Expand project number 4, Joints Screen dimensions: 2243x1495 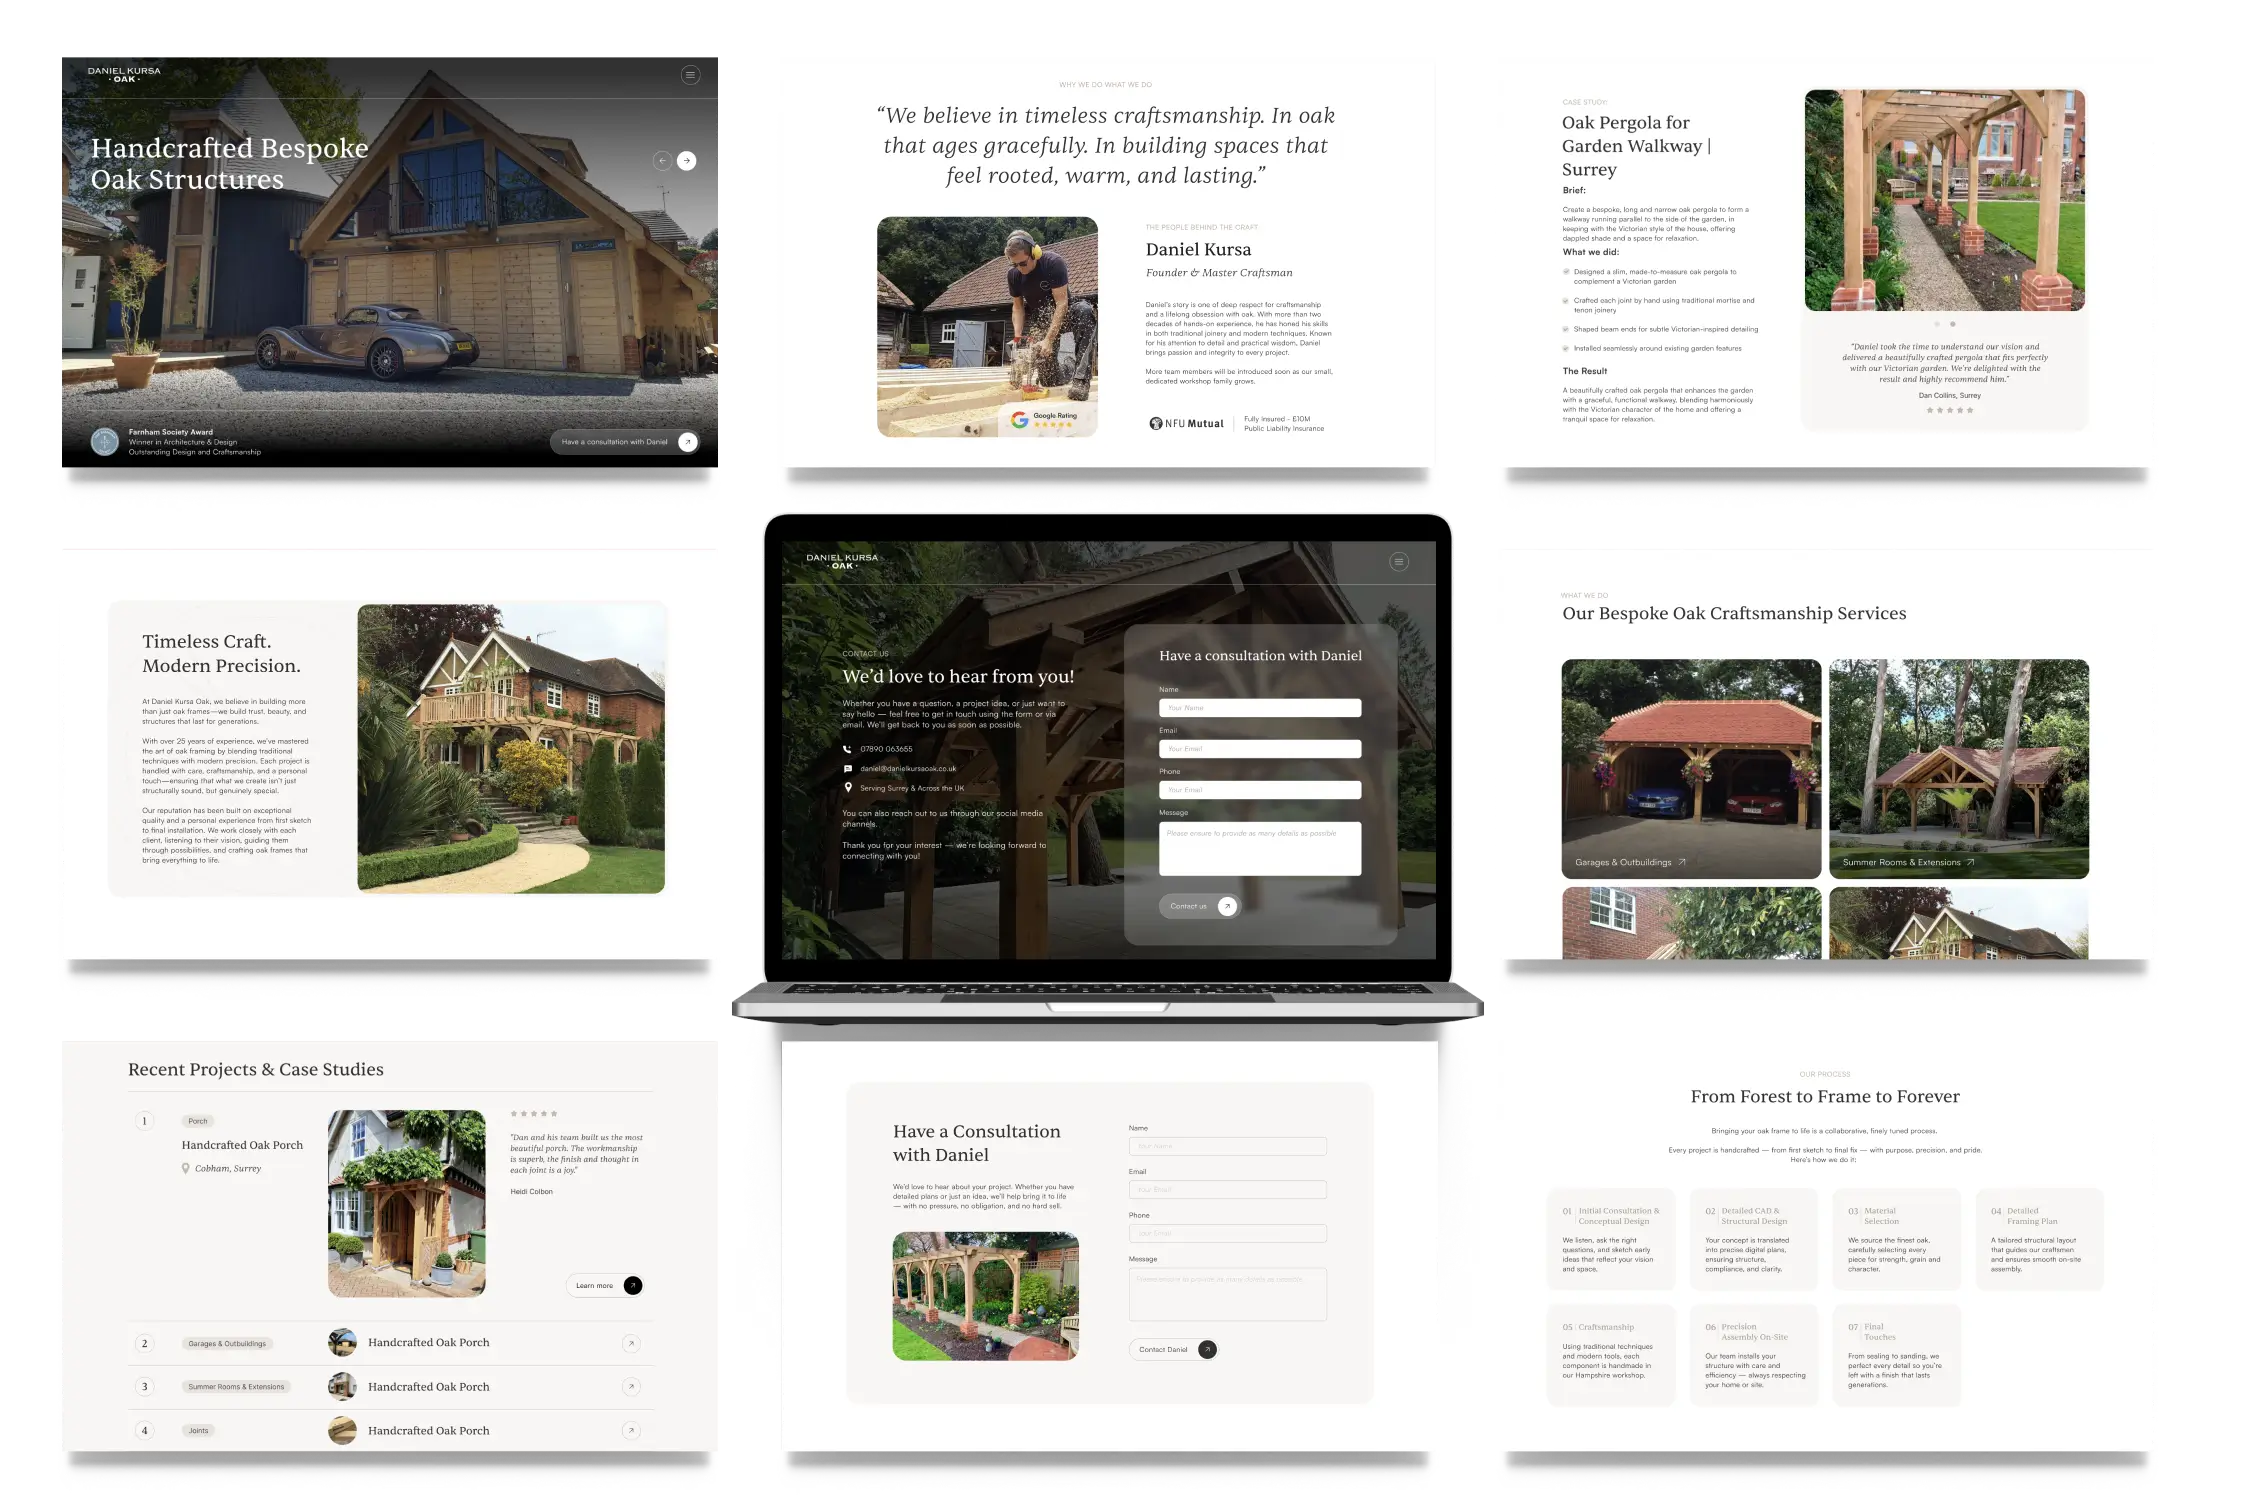coord(145,1431)
